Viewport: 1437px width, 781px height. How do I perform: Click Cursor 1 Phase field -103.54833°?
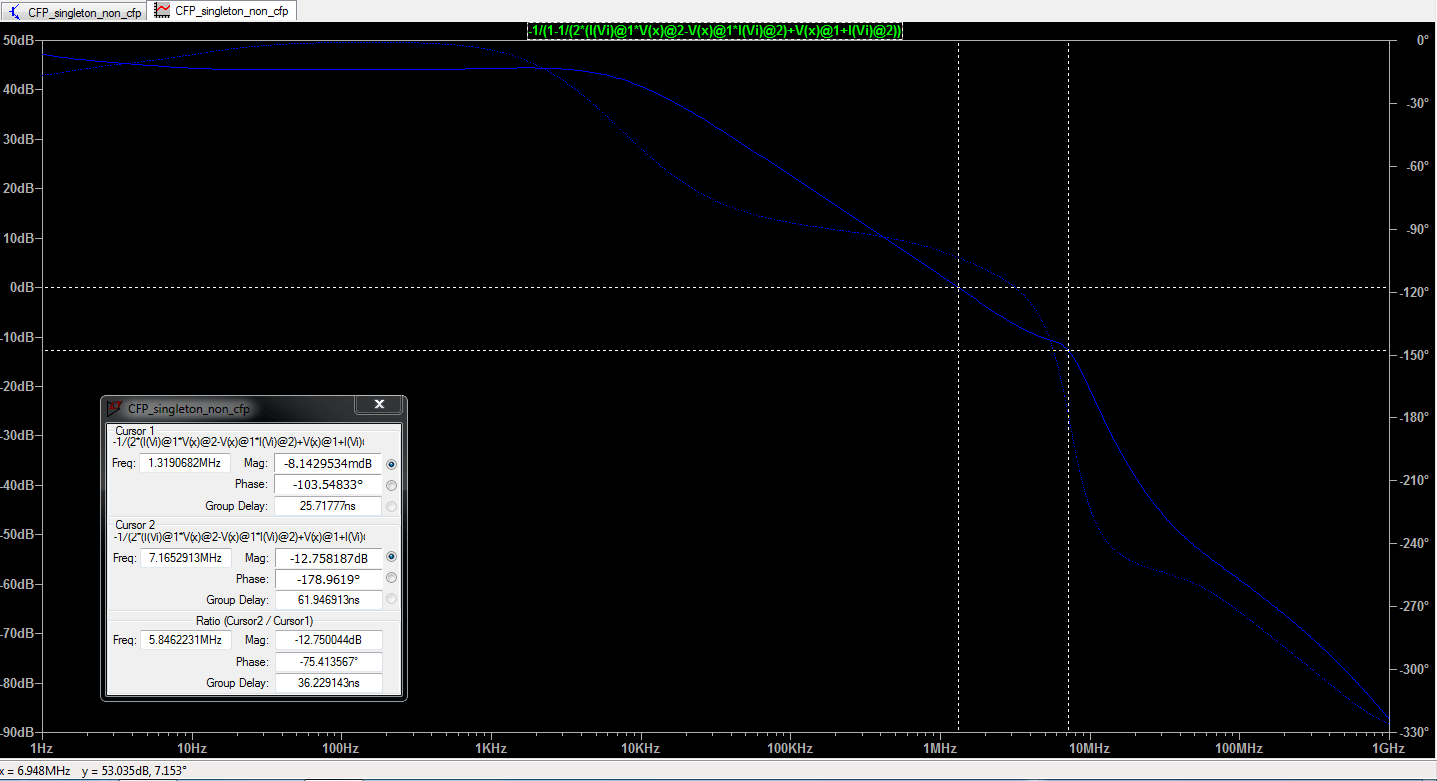tap(327, 485)
